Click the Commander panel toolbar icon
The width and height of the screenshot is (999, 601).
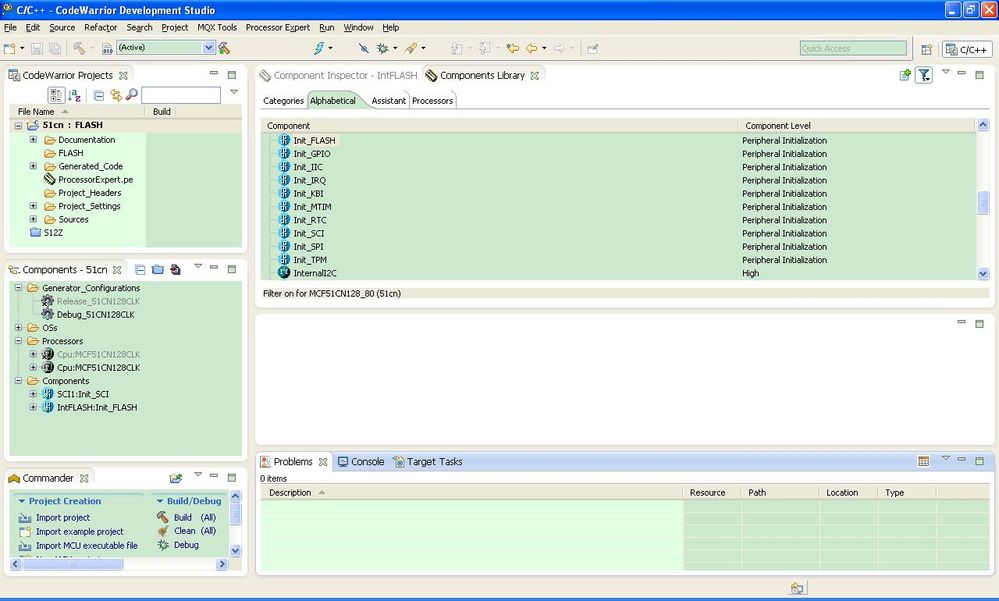pyautogui.click(x=176, y=478)
